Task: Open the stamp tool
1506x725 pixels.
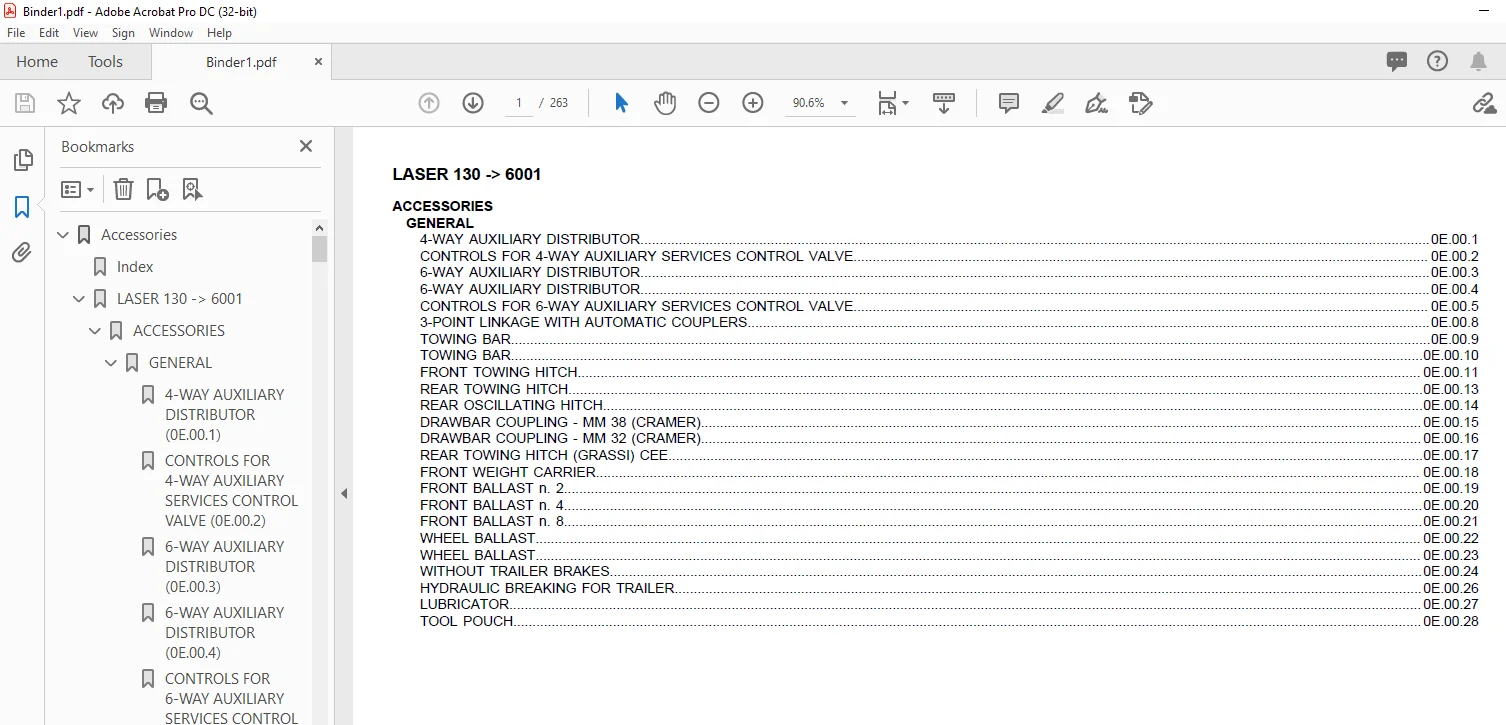Action: coord(1141,103)
